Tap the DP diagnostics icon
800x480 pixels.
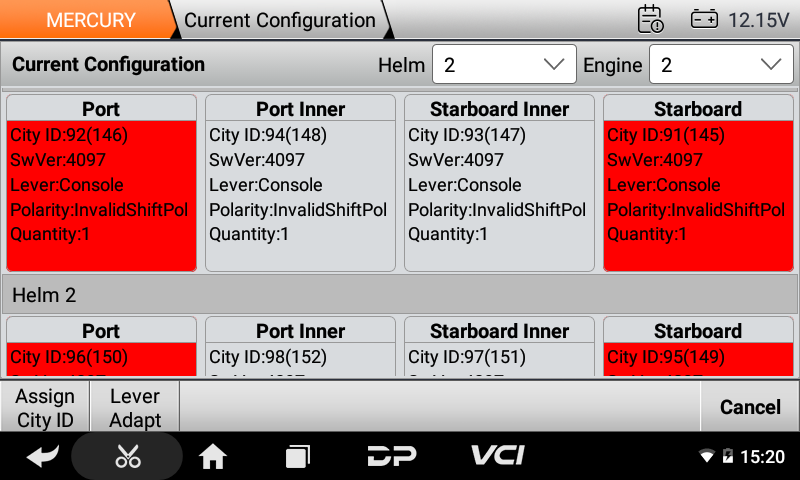[392, 457]
